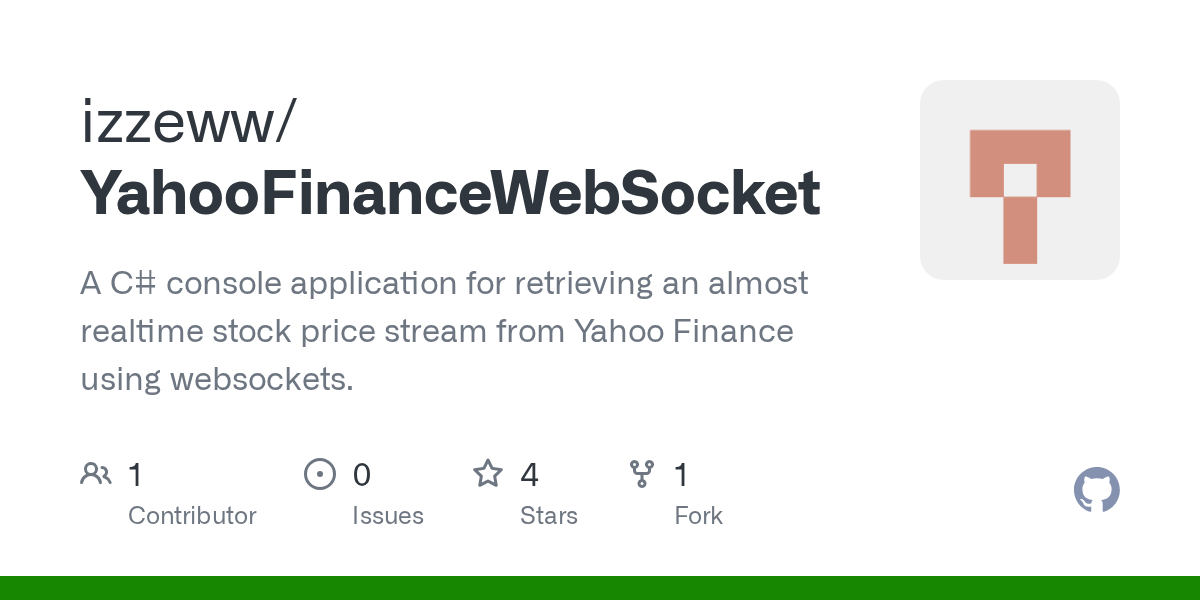The image size is (1200, 600).
Task: Click the word "websockets" in the description
Action: point(261,380)
